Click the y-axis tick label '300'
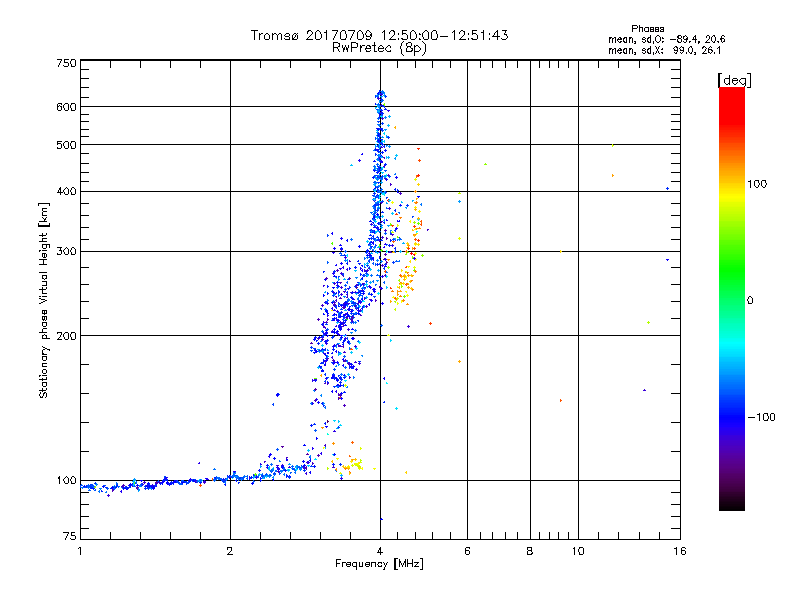The image size is (800, 600). (66, 252)
